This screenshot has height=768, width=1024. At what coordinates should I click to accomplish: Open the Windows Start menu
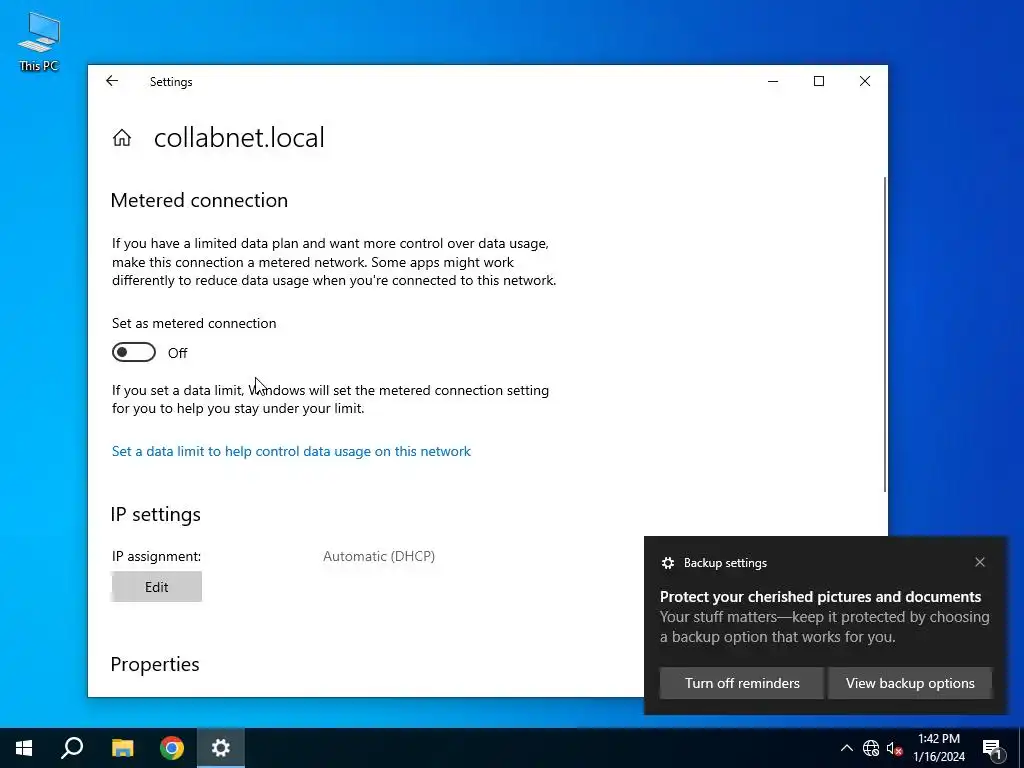[x=24, y=748]
